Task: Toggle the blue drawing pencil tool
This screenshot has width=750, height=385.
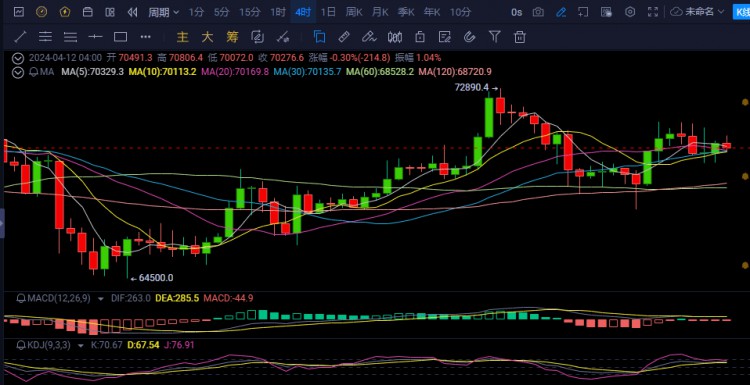Action: pyautogui.click(x=561, y=12)
